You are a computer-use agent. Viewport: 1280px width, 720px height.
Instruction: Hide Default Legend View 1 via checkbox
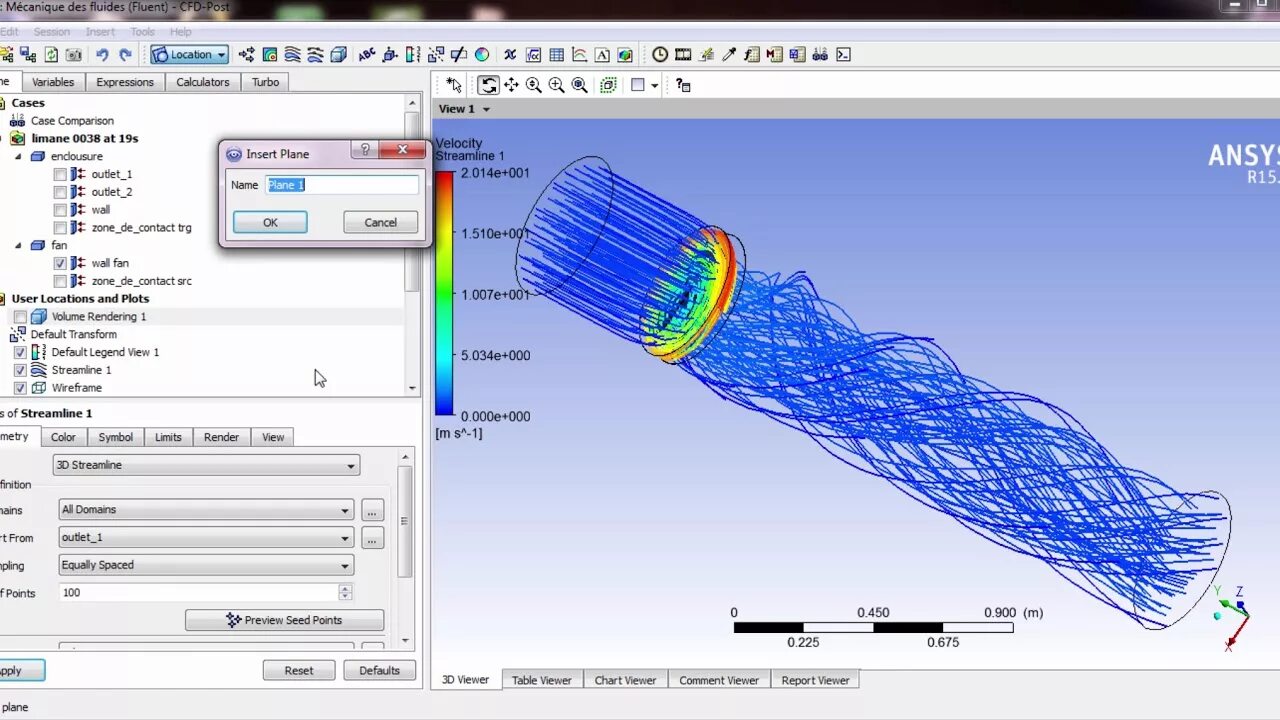pos(20,352)
